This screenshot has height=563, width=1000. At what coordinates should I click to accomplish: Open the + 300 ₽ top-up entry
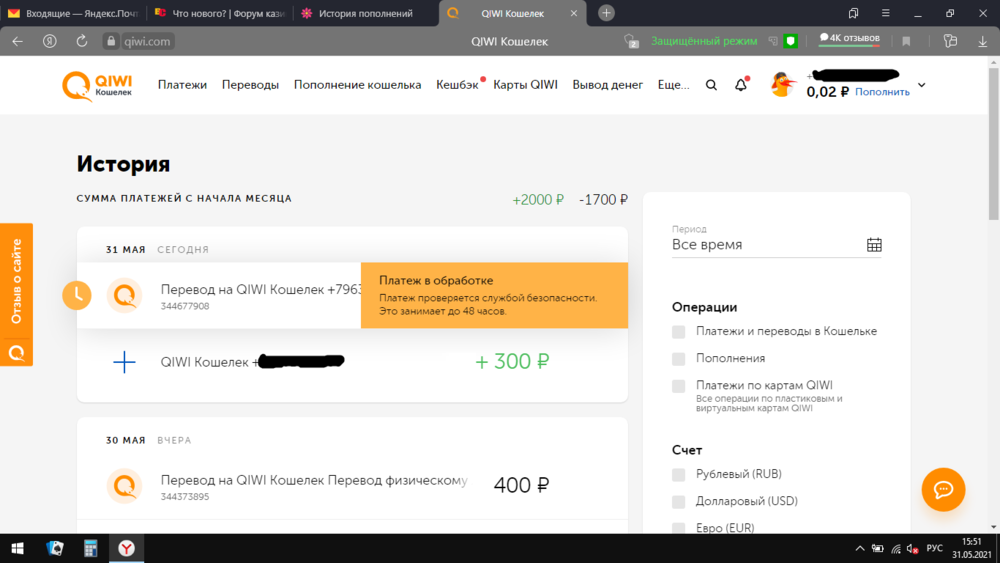(352, 362)
